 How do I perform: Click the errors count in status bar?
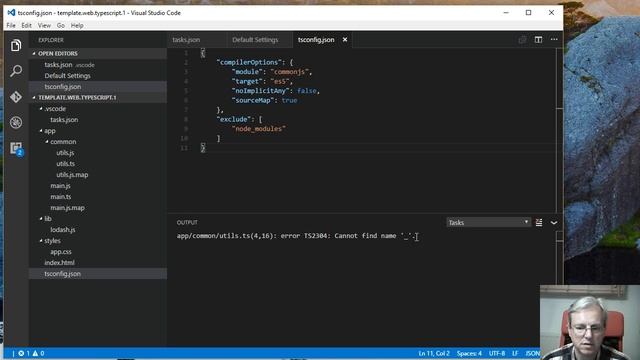24,353
